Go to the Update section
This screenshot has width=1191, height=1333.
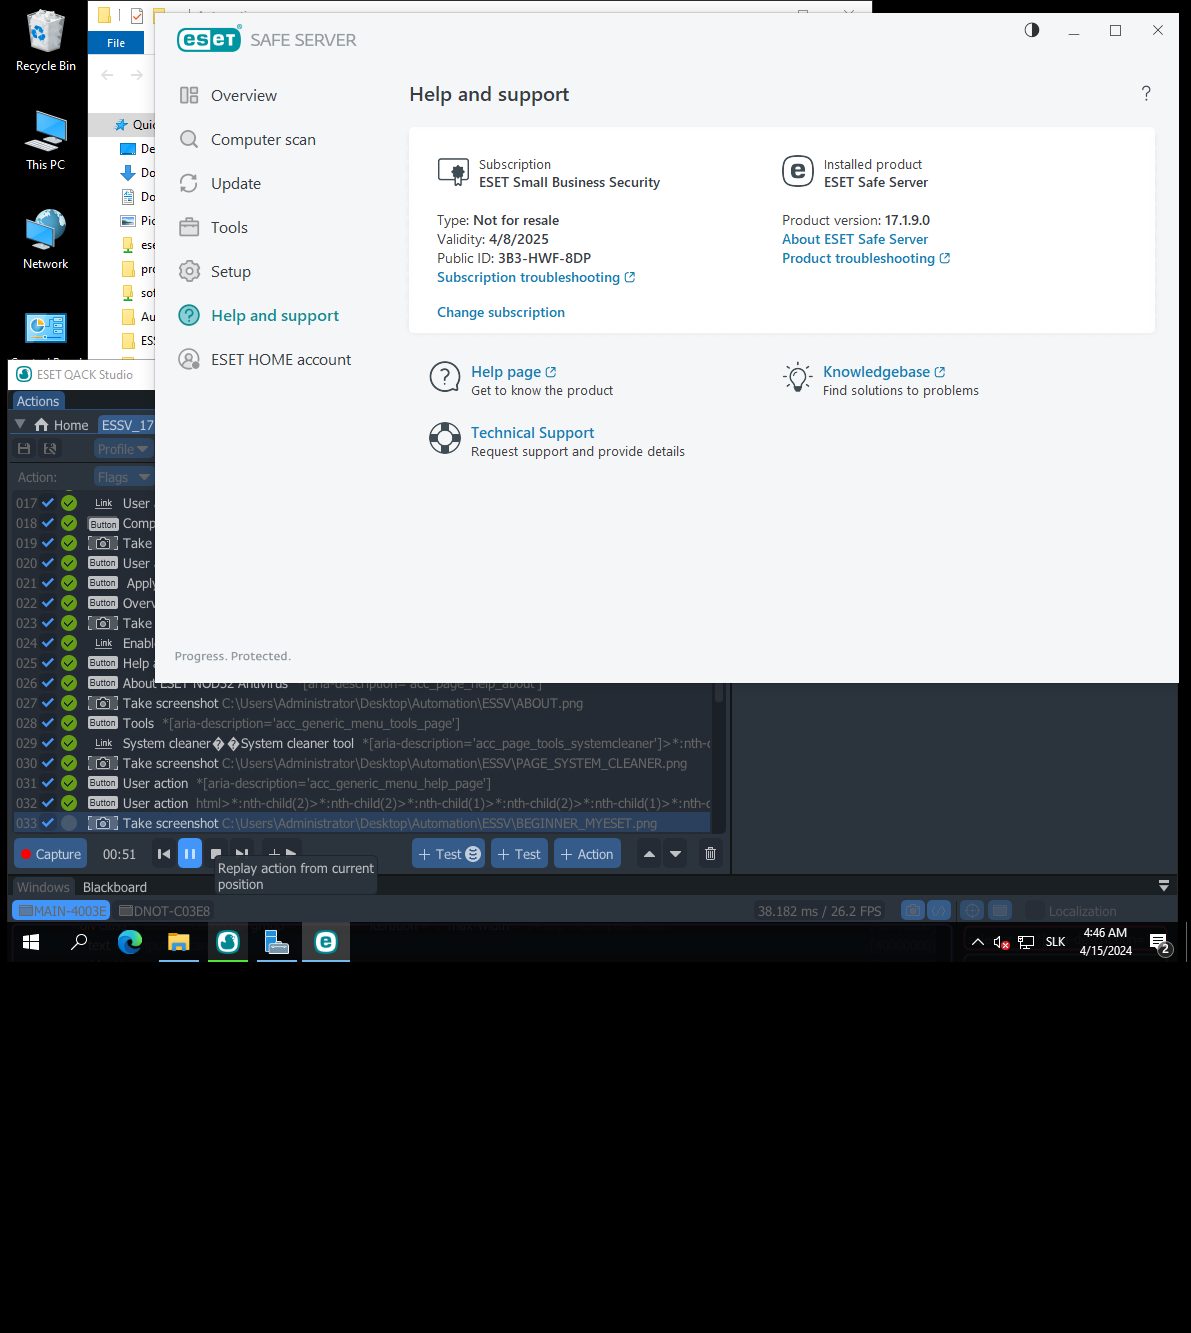point(235,184)
